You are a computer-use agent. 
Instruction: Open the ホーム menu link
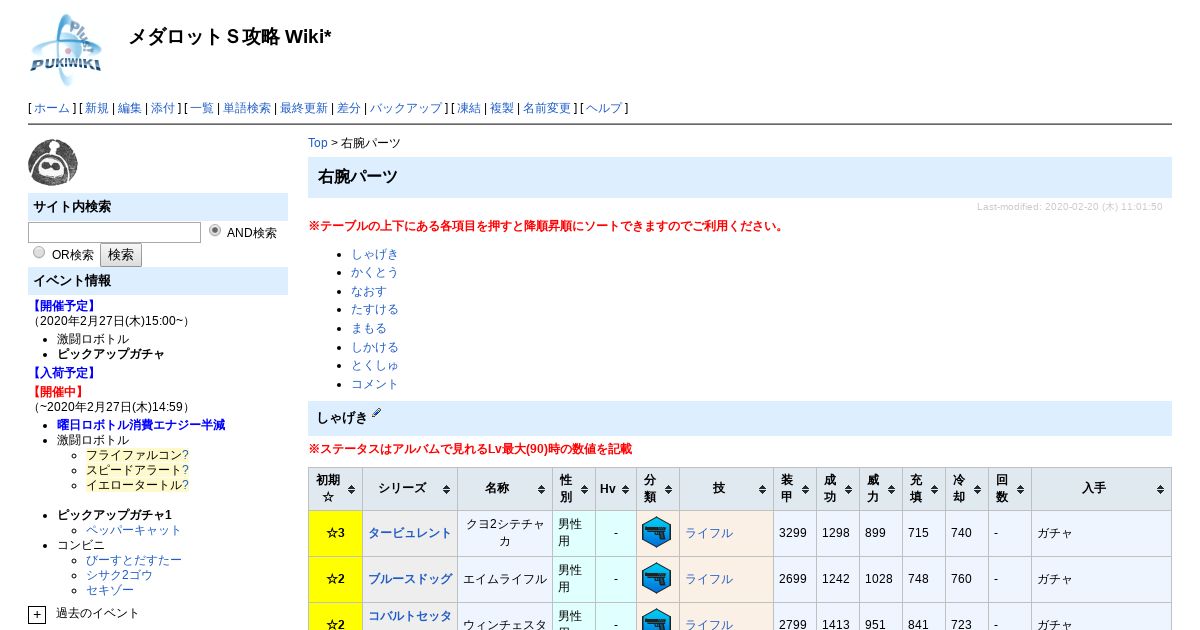52,108
